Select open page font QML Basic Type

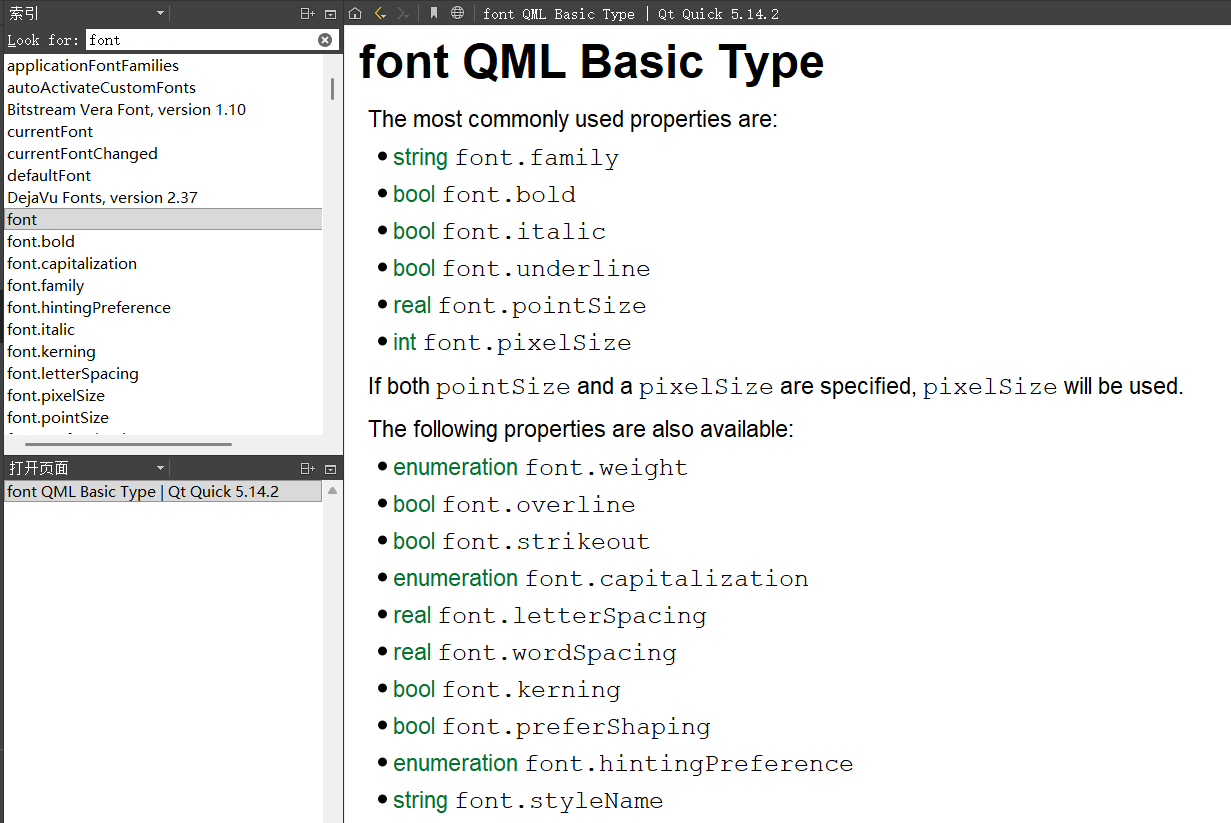click(163, 491)
